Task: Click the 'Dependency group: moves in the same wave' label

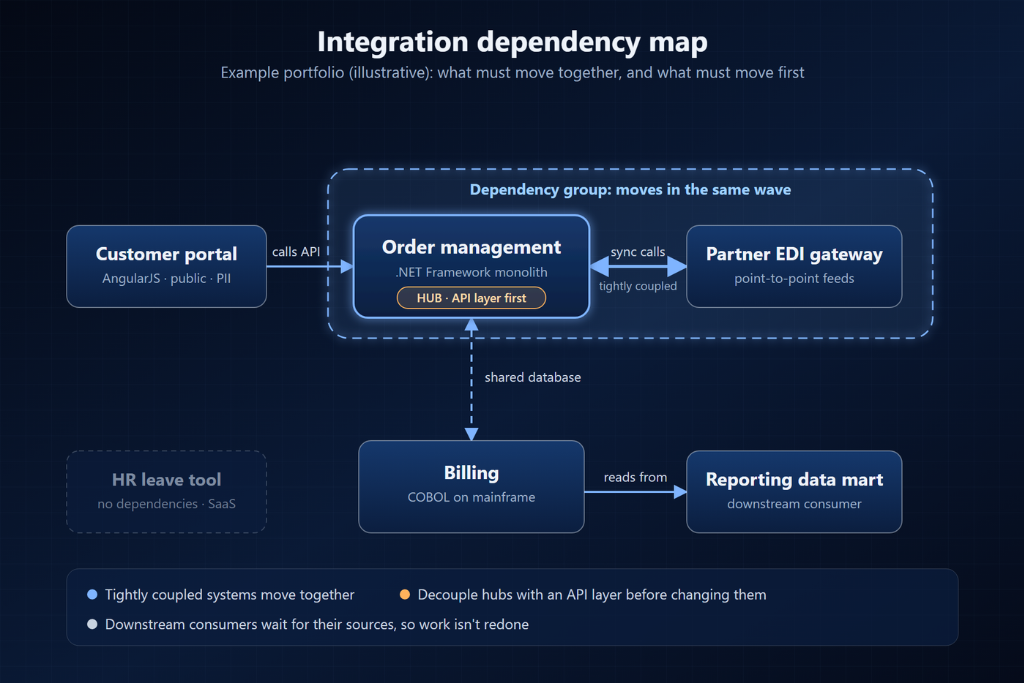Action: [x=630, y=189]
